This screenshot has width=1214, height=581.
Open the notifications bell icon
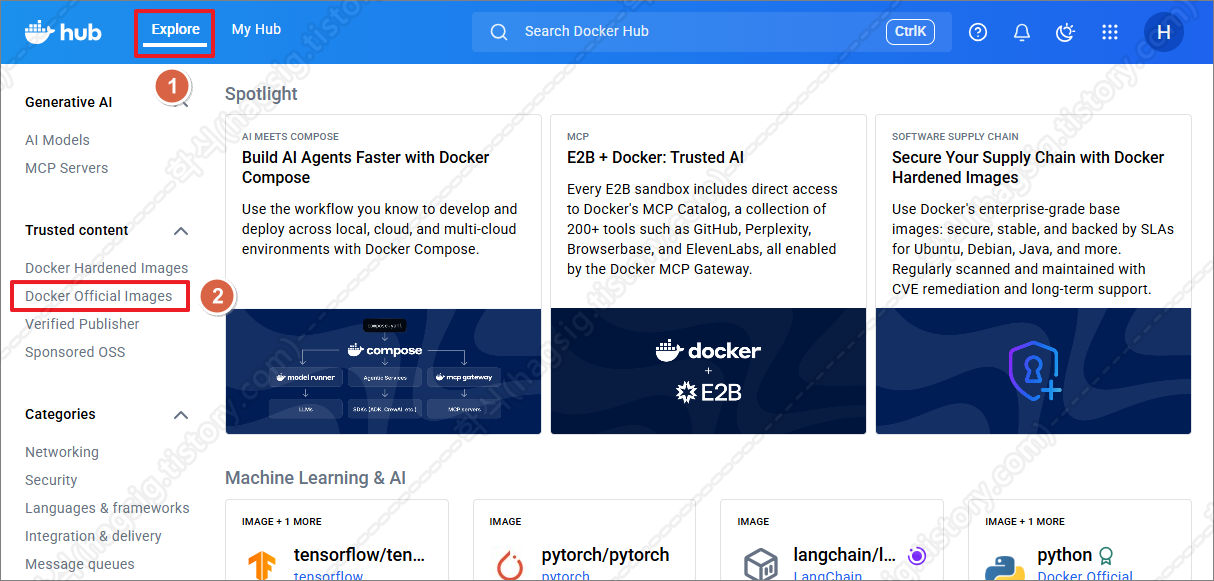tap(1022, 32)
